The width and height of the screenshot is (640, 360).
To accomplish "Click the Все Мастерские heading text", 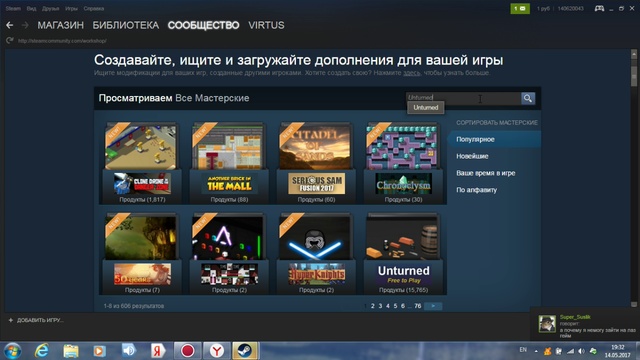I will (x=212, y=98).
